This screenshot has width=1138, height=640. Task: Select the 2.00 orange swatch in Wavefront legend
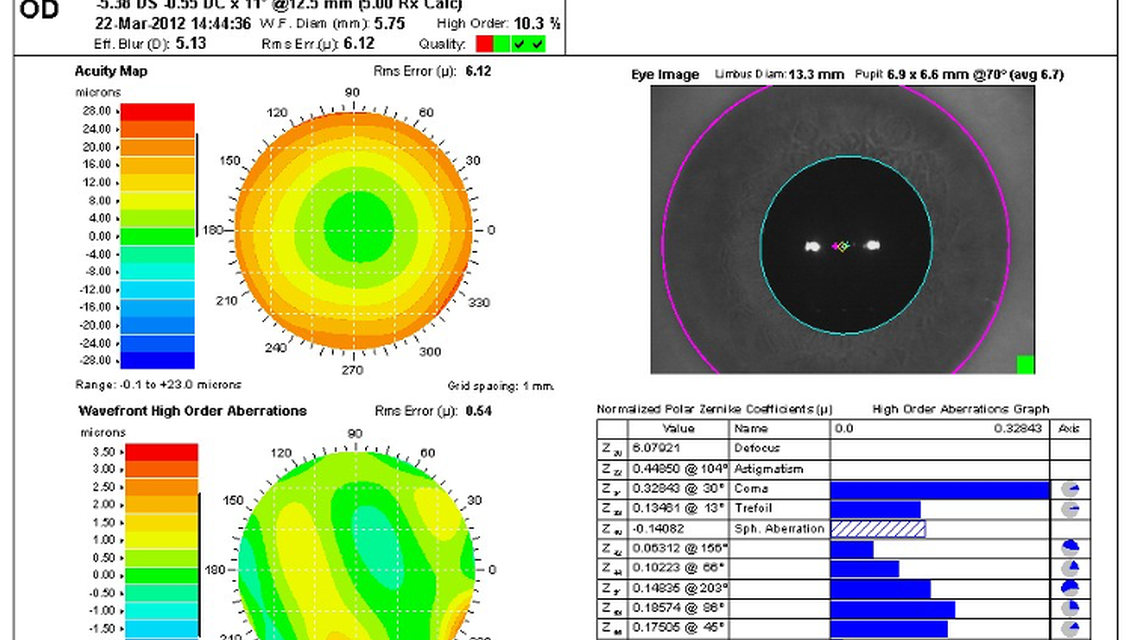pyautogui.click(x=162, y=505)
